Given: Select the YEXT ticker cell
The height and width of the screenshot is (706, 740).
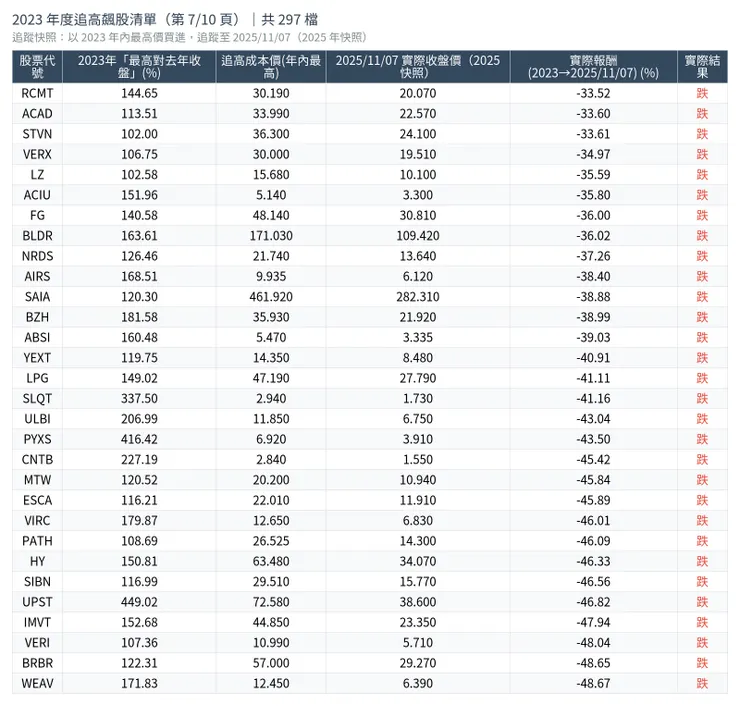Looking at the screenshot, I should pyautogui.click(x=37, y=358).
